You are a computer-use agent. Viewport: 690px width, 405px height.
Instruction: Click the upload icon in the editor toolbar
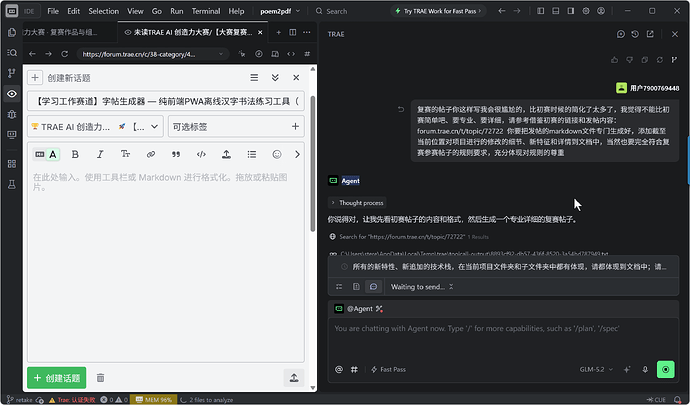coord(226,154)
